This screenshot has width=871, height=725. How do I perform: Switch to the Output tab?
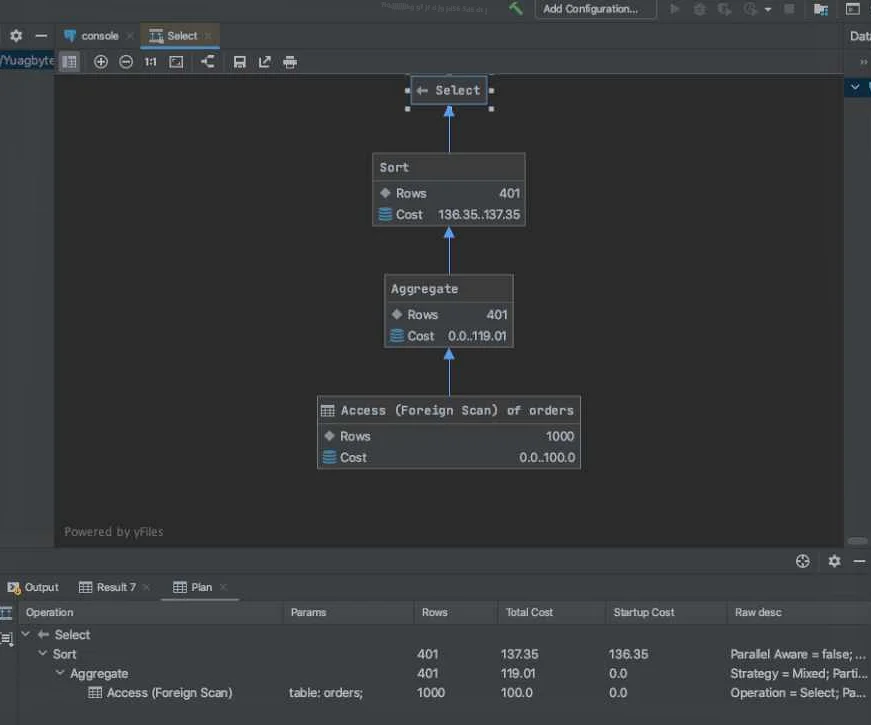pos(41,587)
